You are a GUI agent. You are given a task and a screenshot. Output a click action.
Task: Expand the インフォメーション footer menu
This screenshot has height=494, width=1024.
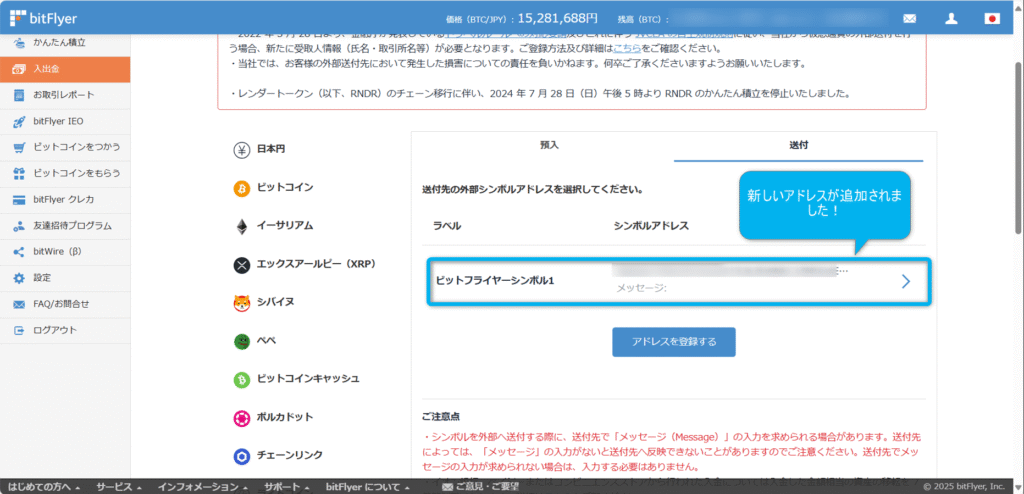(x=202, y=487)
